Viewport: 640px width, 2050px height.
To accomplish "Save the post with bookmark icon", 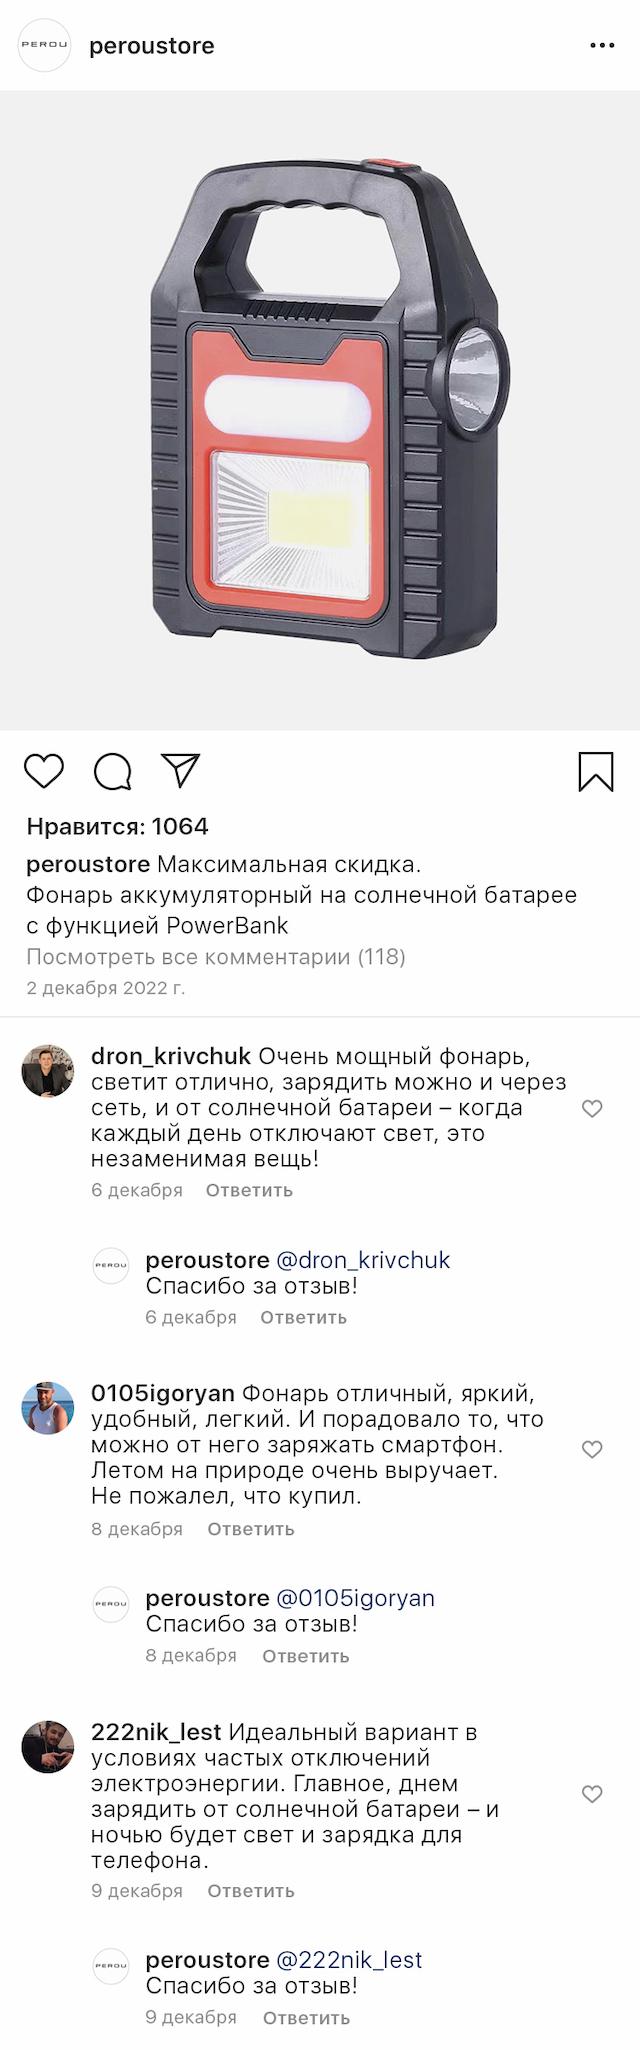I will tap(596, 772).
